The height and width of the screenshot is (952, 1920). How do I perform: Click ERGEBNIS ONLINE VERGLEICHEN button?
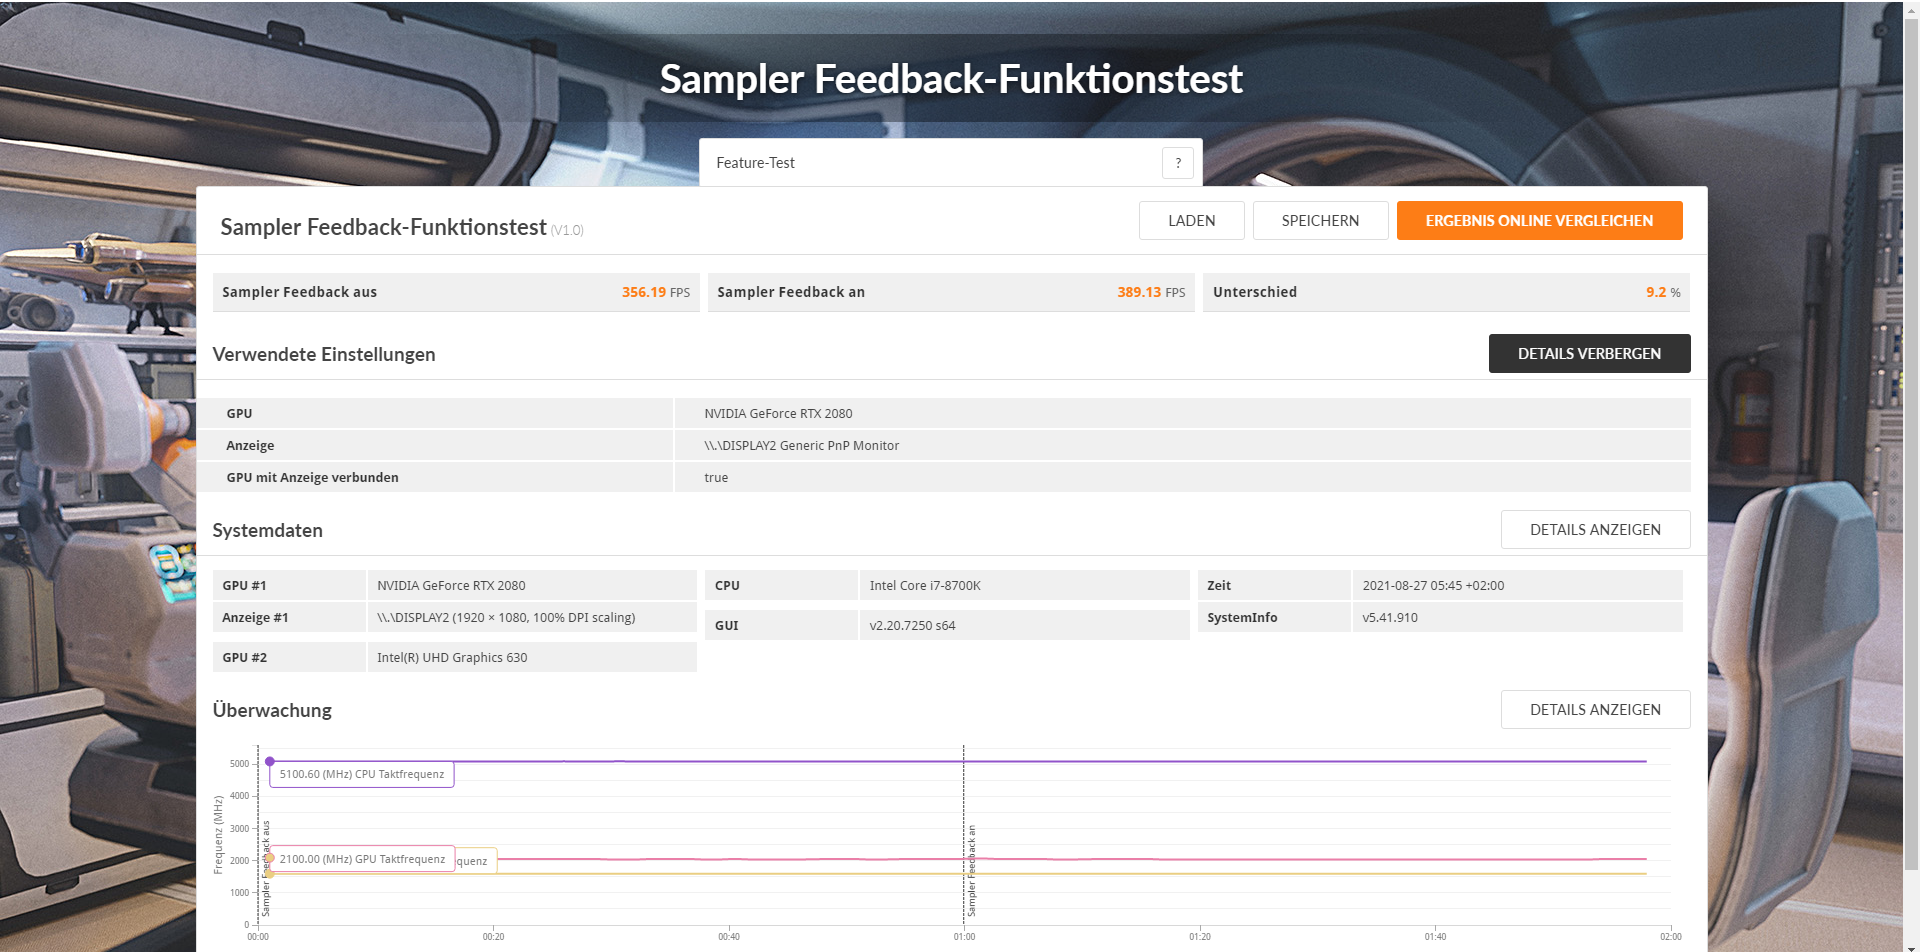click(1539, 221)
